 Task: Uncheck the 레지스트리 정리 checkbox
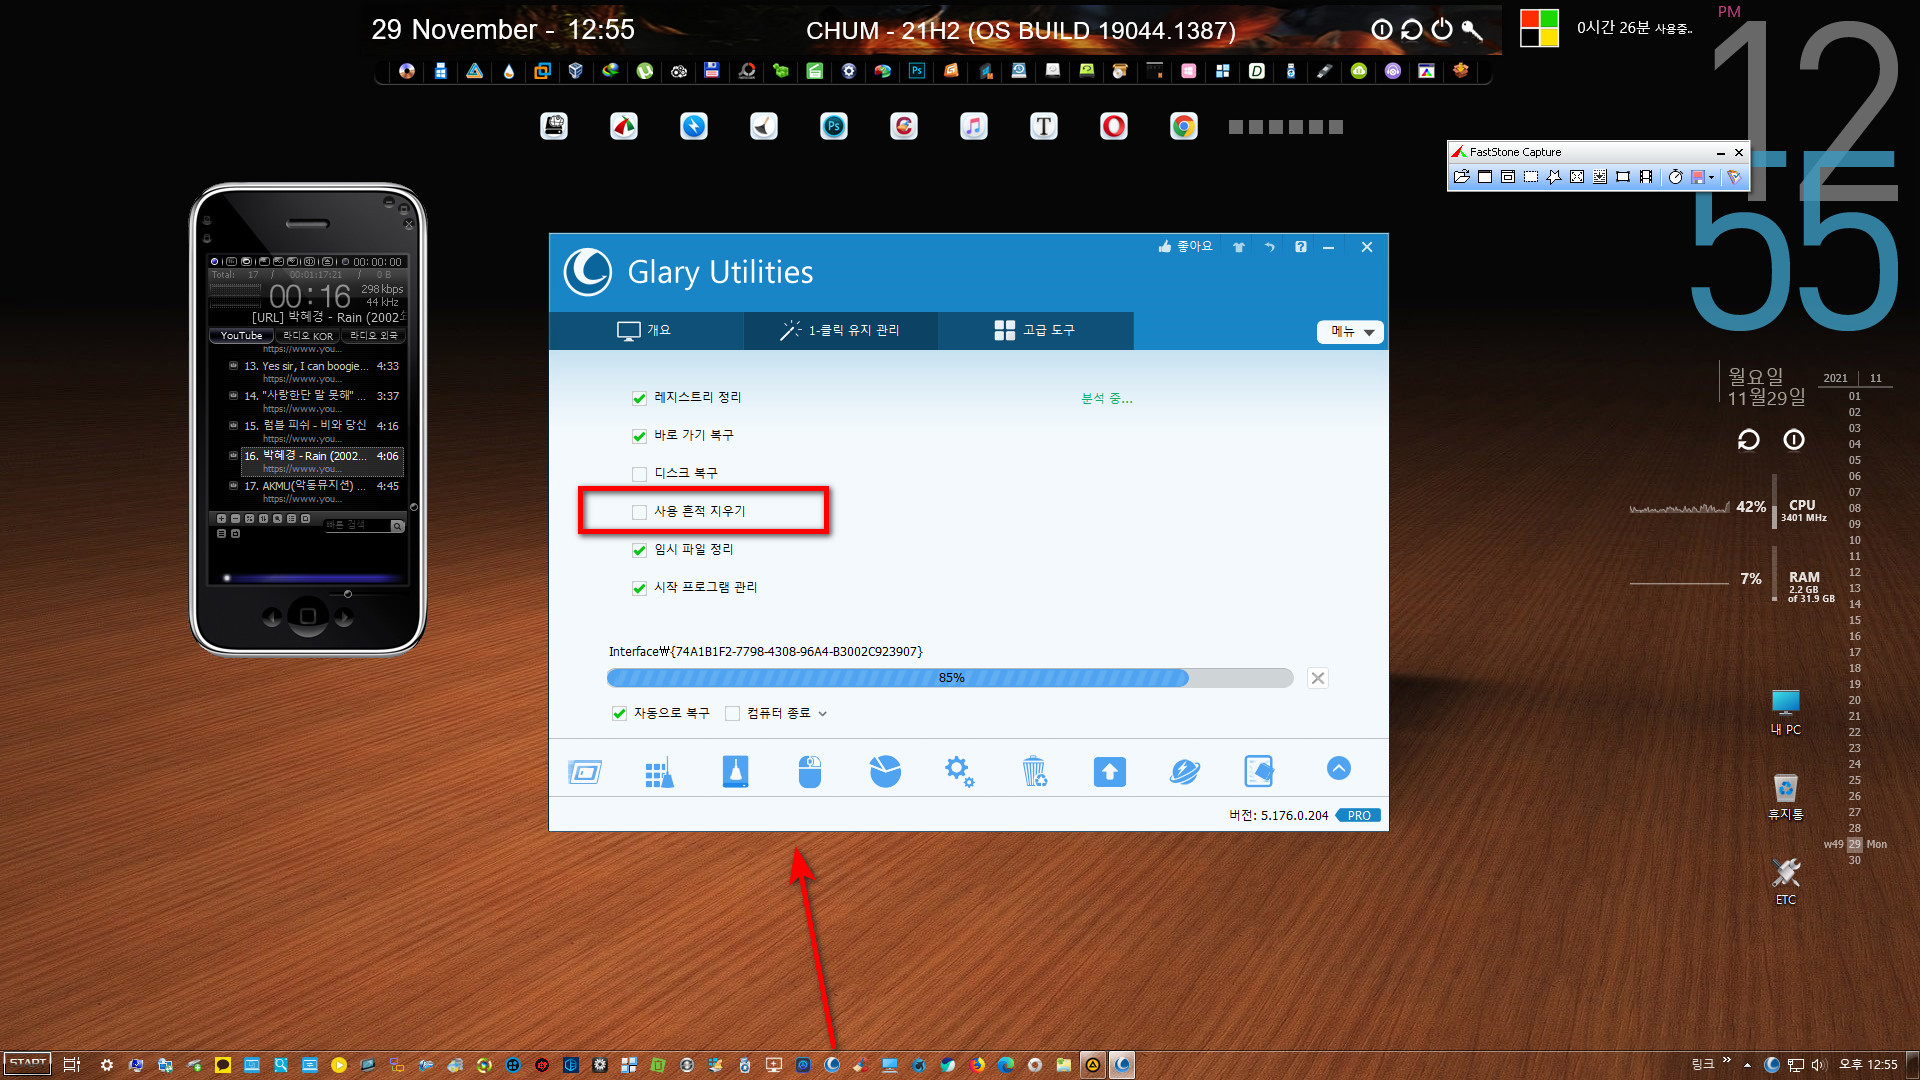coord(639,398)
